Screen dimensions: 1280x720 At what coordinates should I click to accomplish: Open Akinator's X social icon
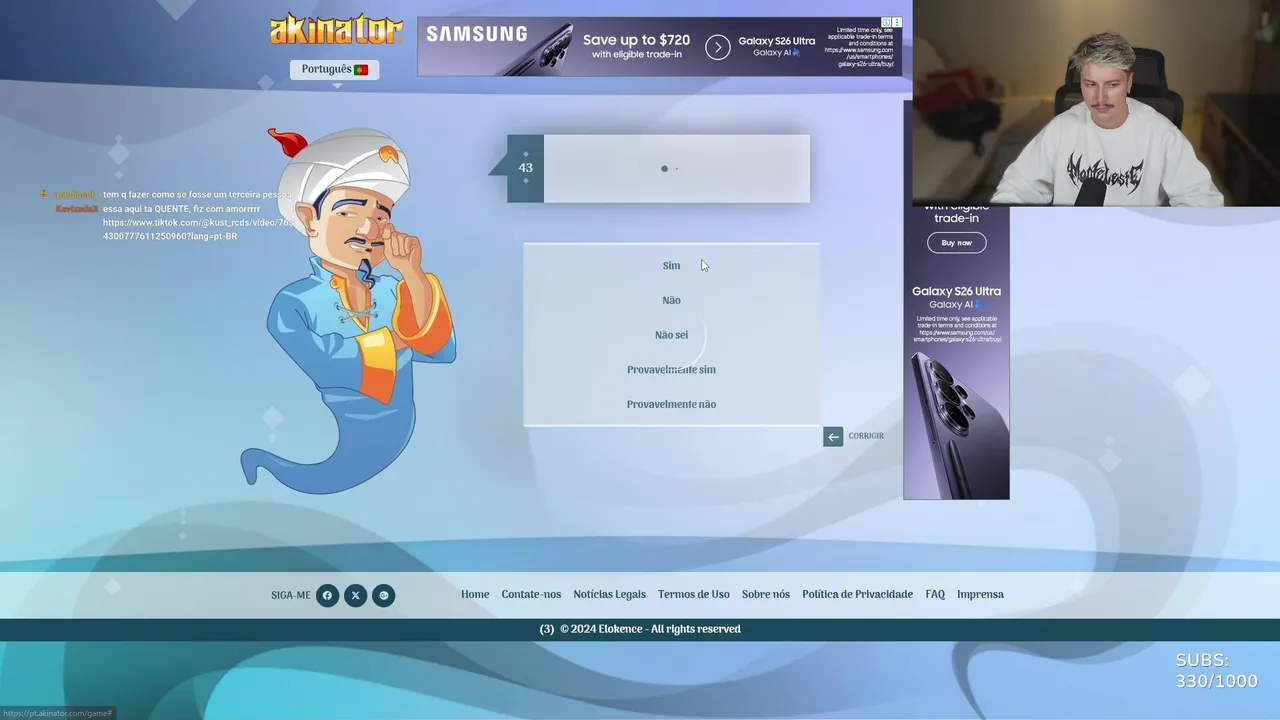pos(355,596)
